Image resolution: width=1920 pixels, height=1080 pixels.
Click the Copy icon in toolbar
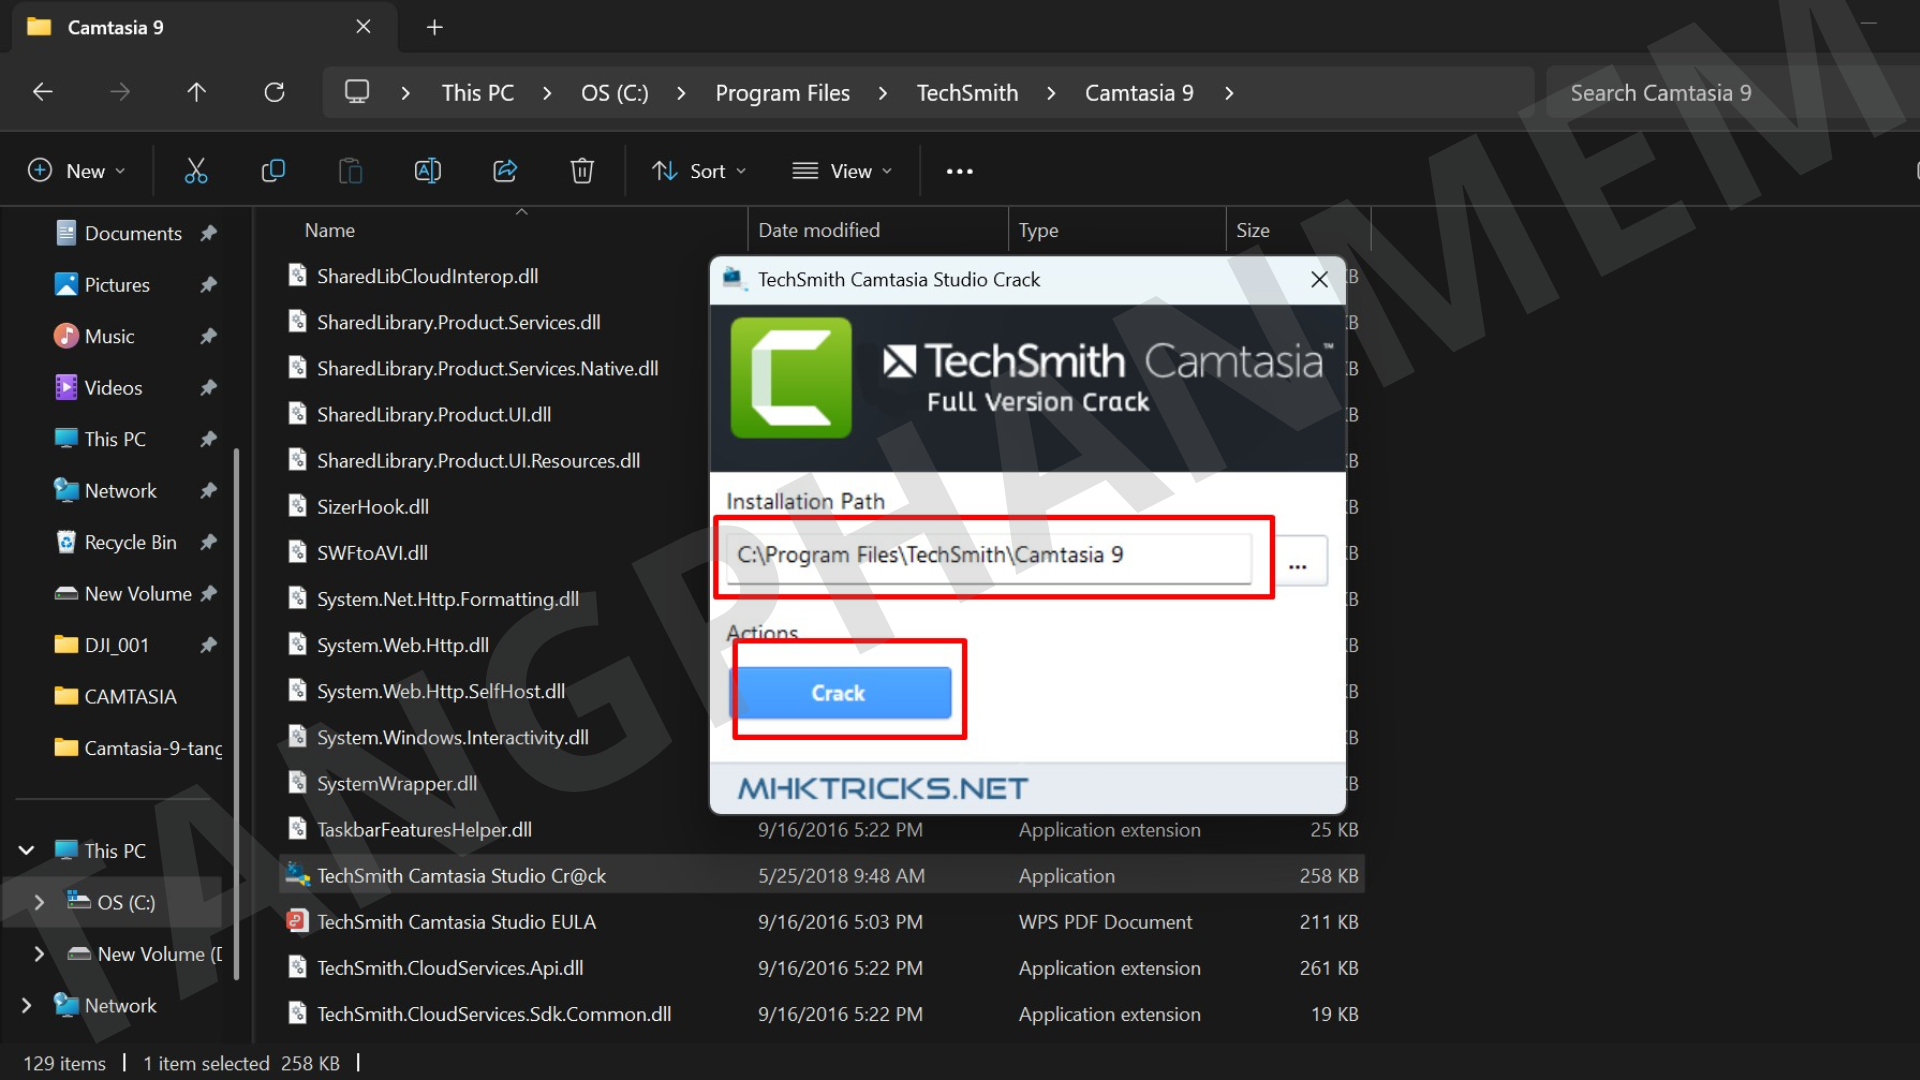[273, 171]
